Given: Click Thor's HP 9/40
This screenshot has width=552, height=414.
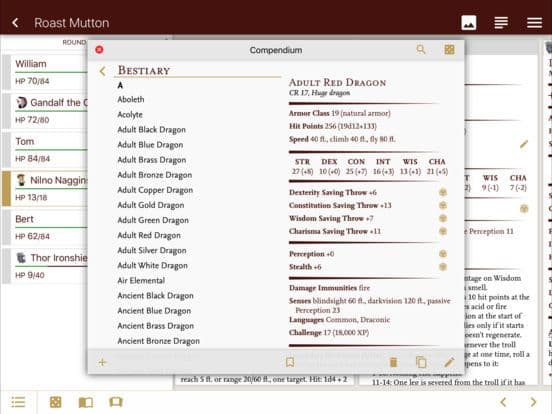Looking at the screenshot, I should coord(30,275).
